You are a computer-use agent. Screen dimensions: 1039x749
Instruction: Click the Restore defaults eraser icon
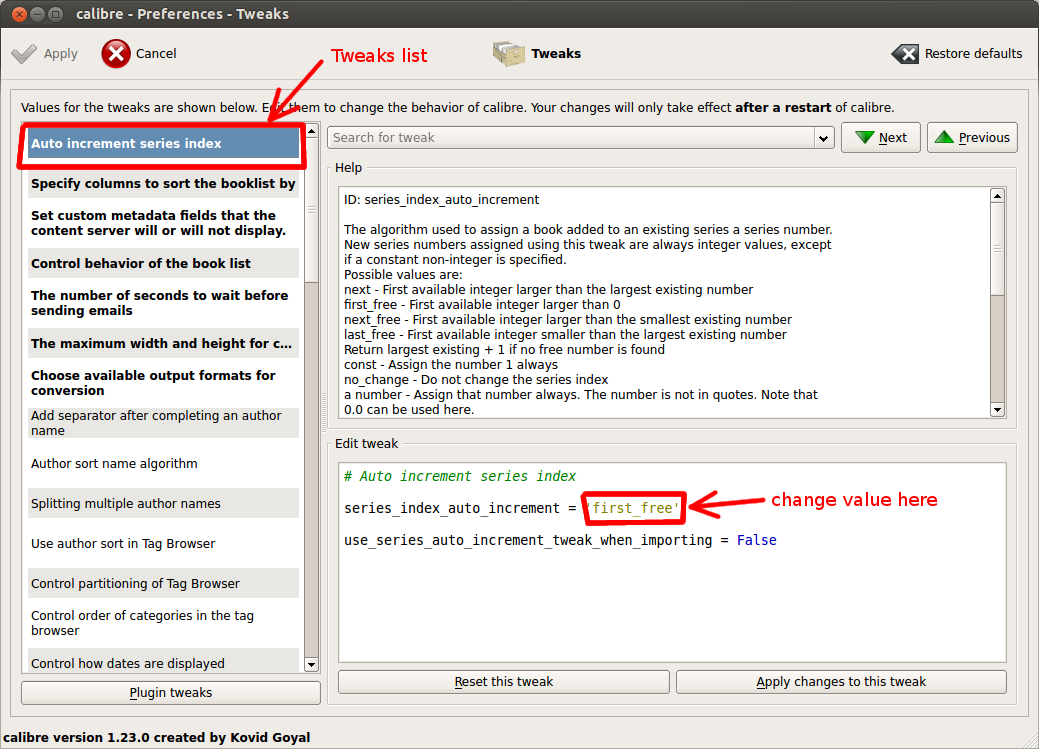point(905,54)
